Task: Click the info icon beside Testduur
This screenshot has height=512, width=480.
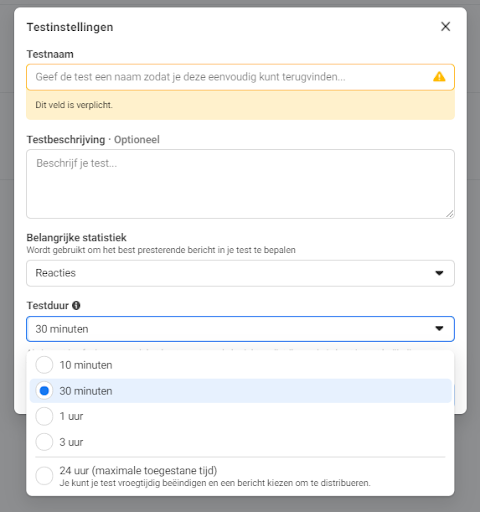Action: click(x=76, y=305)
